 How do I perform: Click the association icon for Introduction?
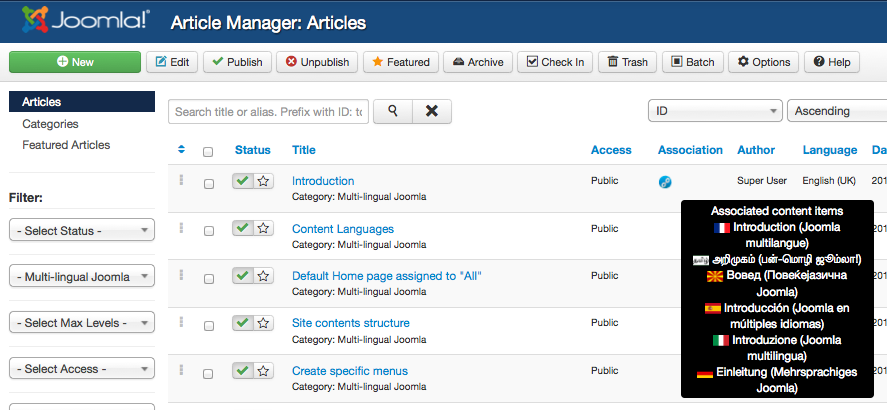coord(665,182)
